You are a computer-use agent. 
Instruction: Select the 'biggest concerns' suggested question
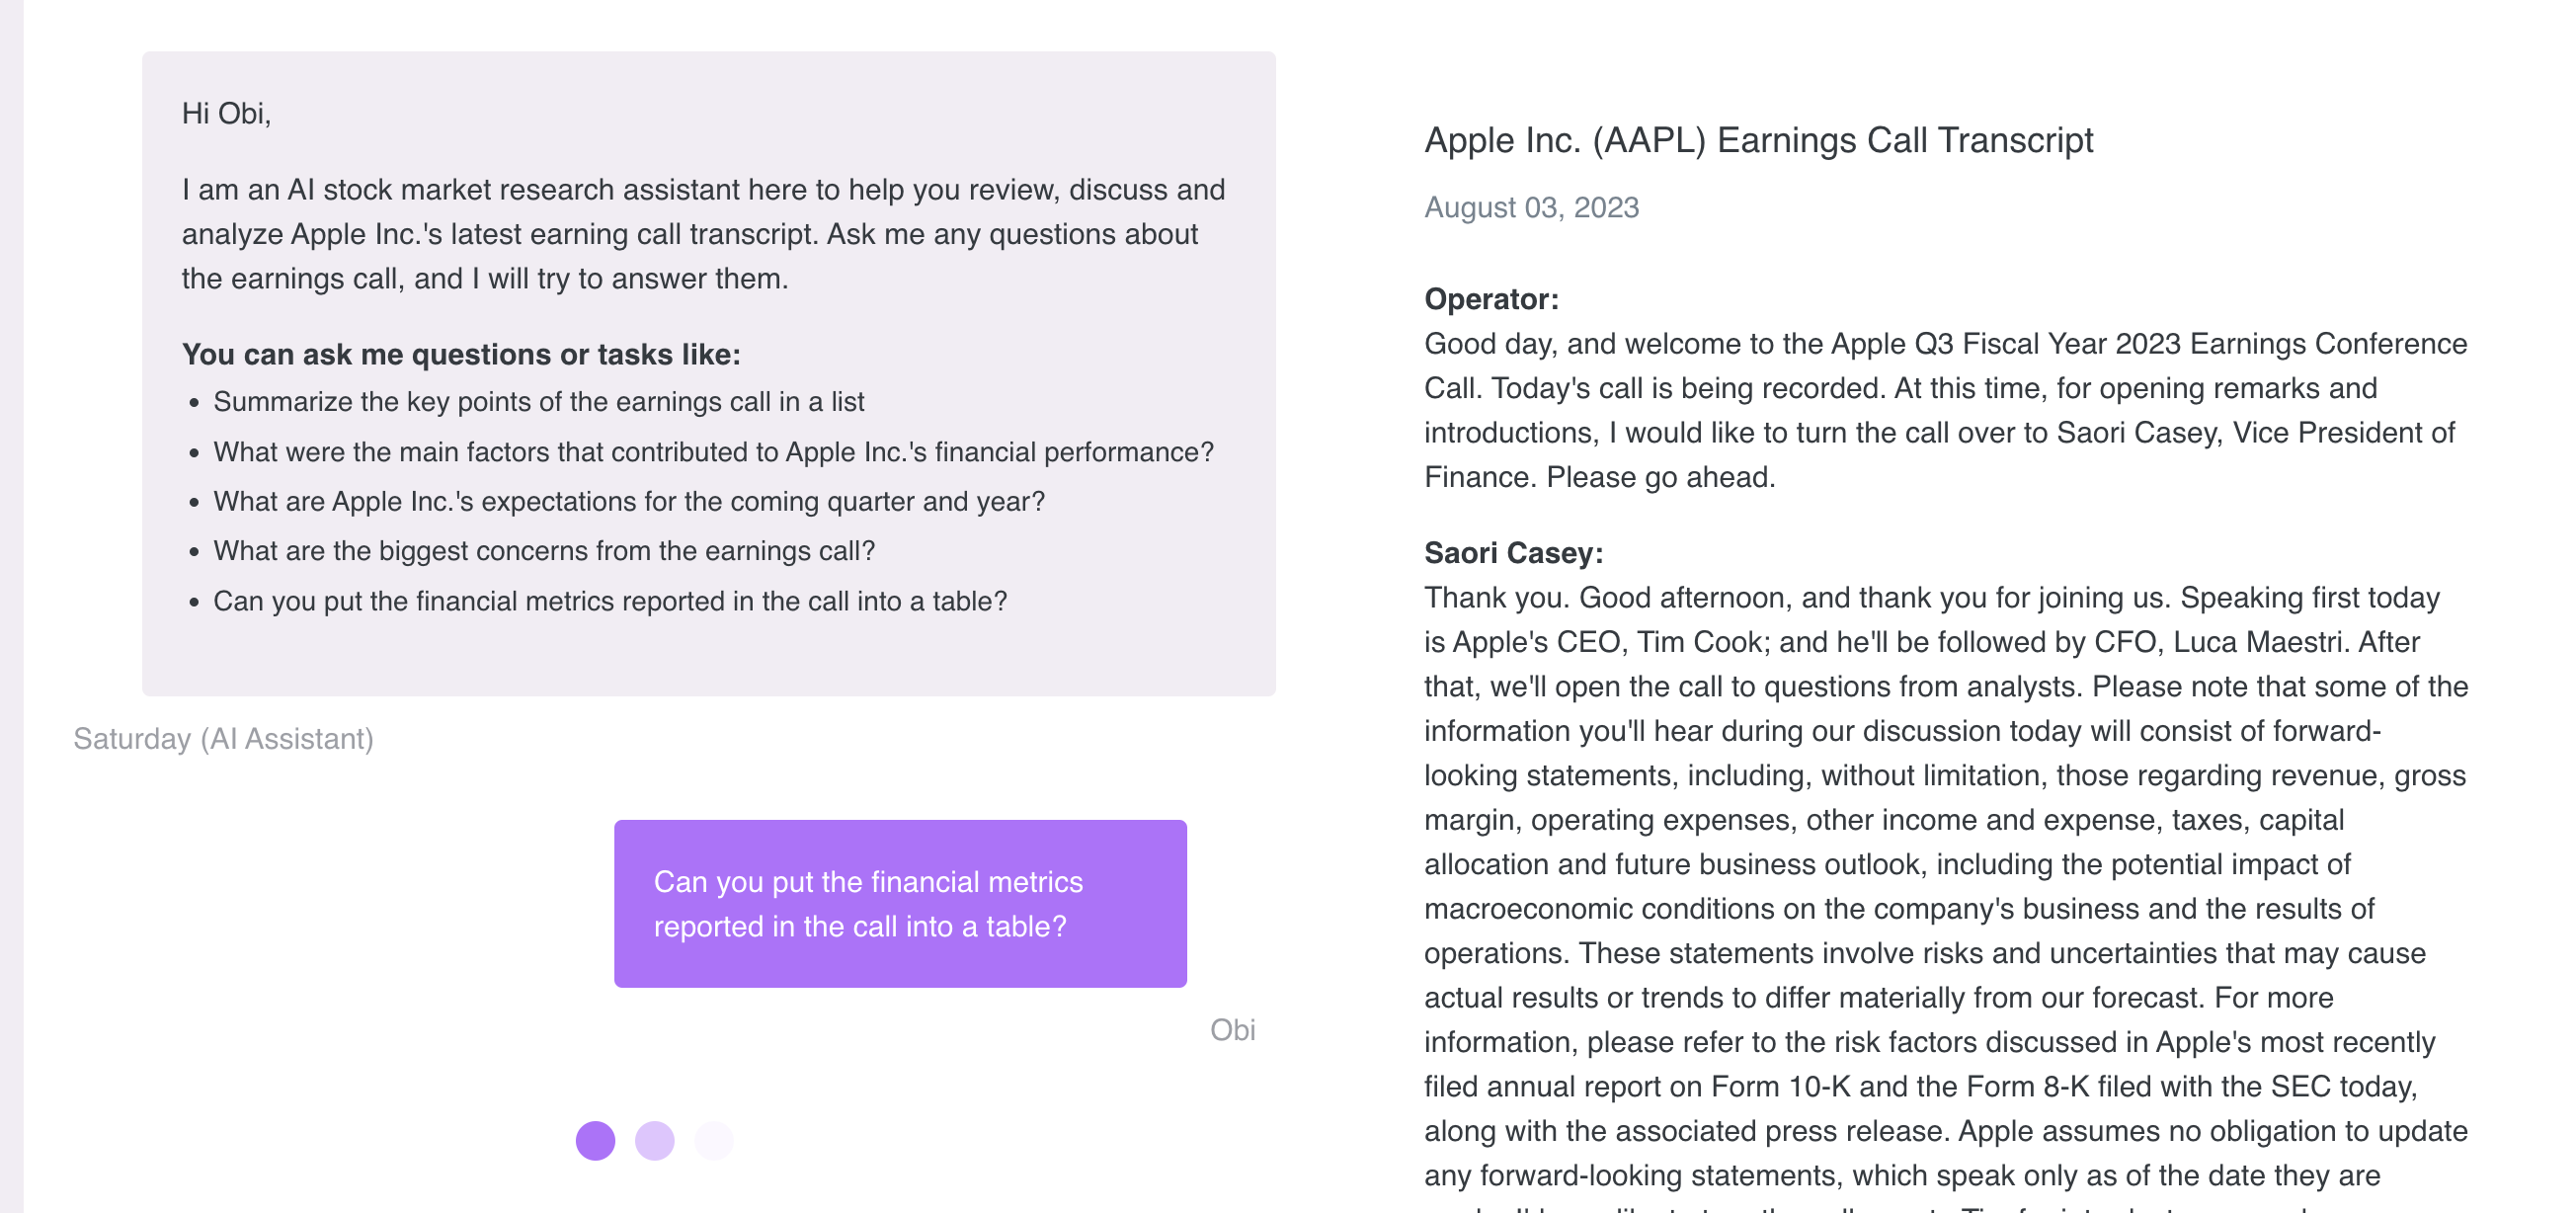coord(543,551)
